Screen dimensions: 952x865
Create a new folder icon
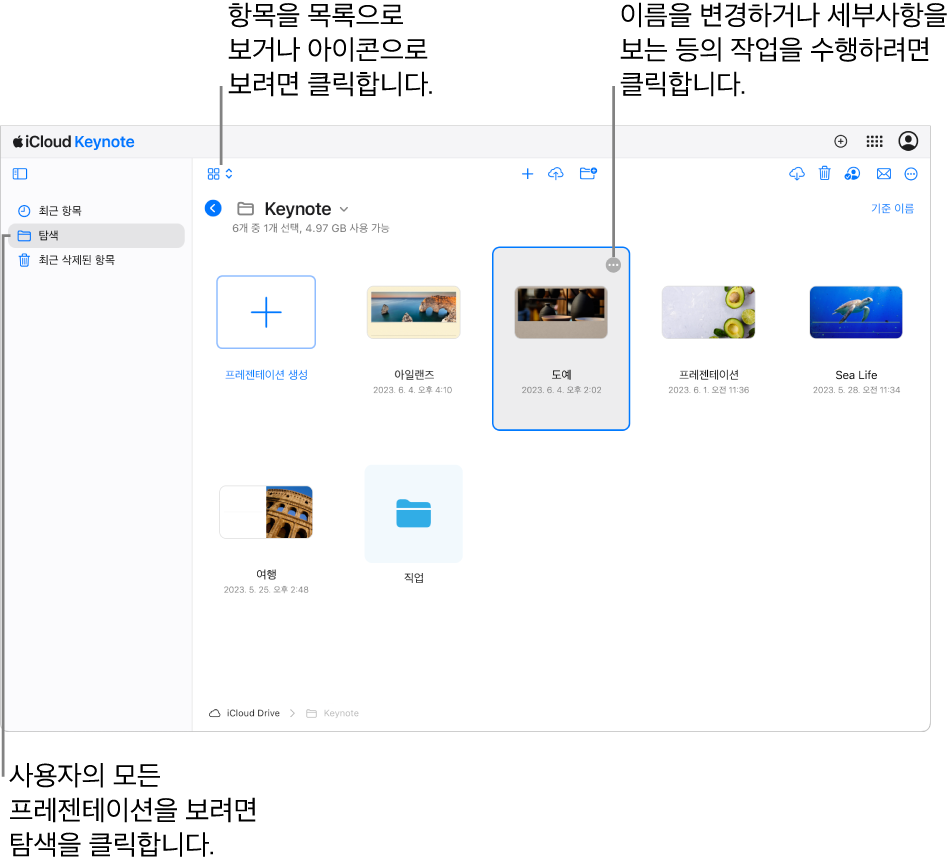[588, 174]
